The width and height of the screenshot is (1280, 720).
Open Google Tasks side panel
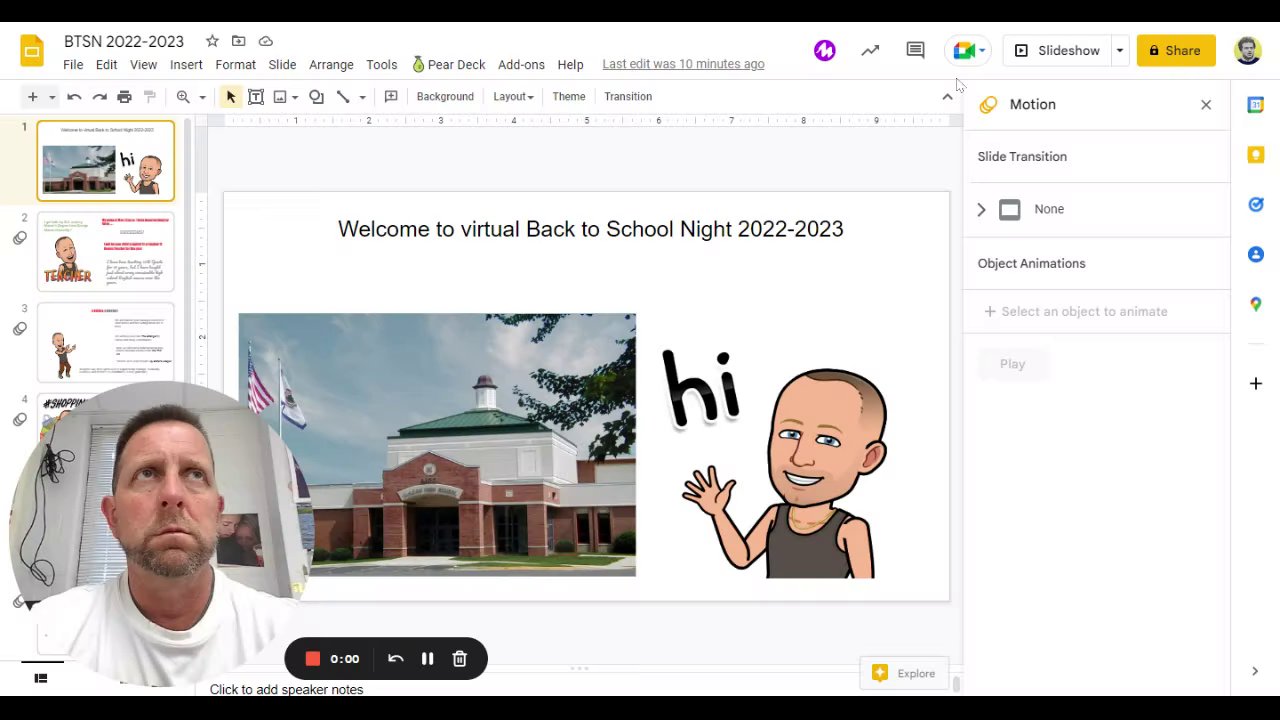1256,204
